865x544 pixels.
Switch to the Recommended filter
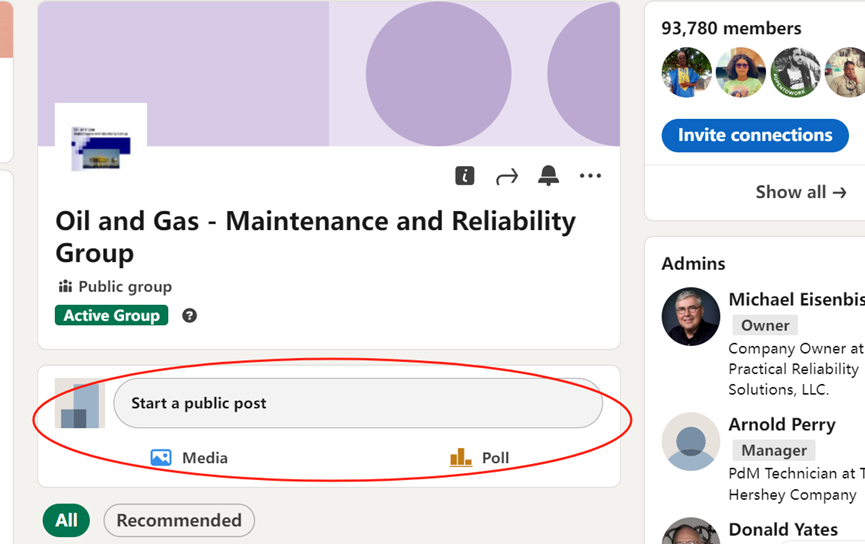point(179,520)
